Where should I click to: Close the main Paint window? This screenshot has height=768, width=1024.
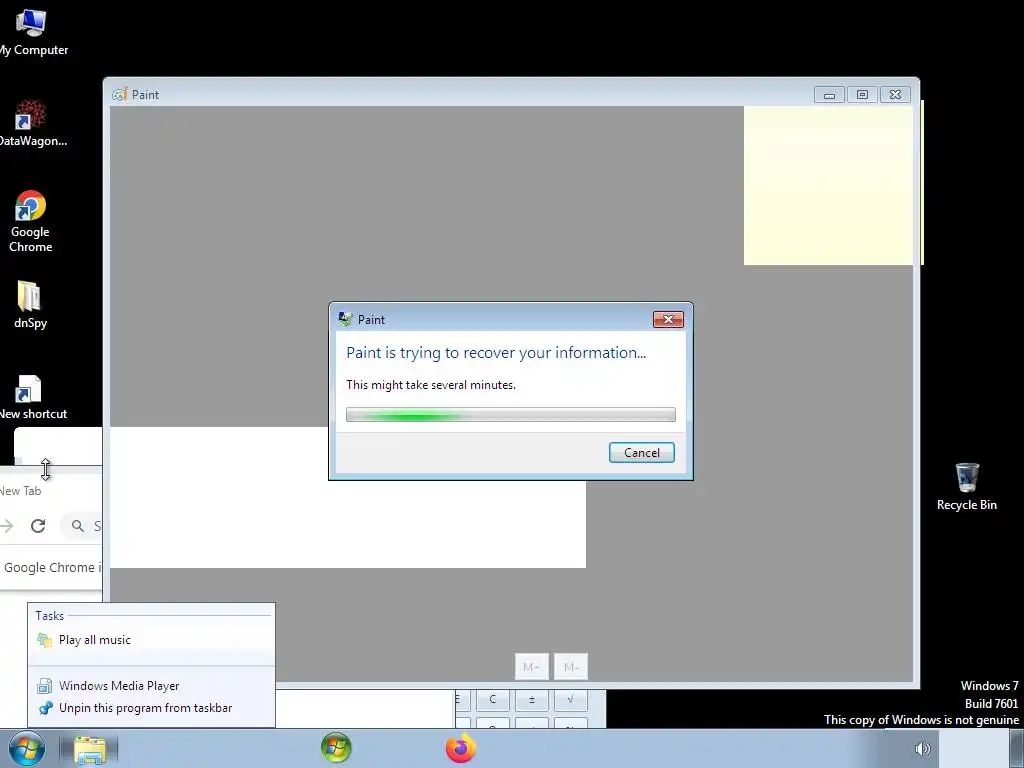coord(895,95)
